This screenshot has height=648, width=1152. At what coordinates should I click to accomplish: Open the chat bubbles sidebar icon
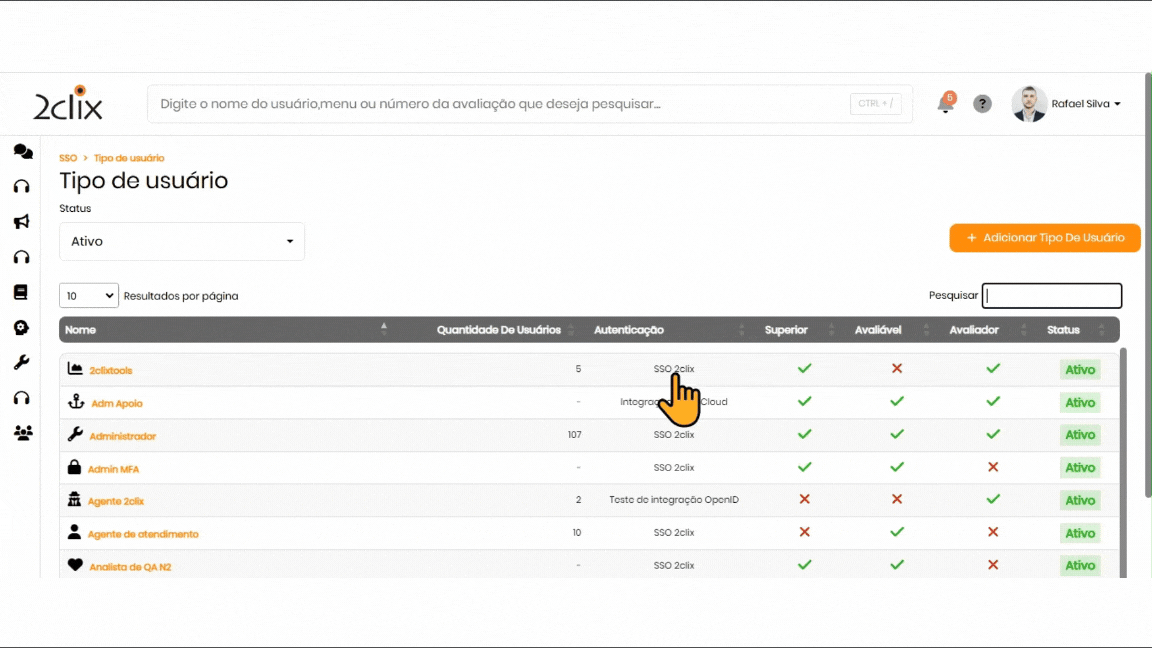pos(22,152)
